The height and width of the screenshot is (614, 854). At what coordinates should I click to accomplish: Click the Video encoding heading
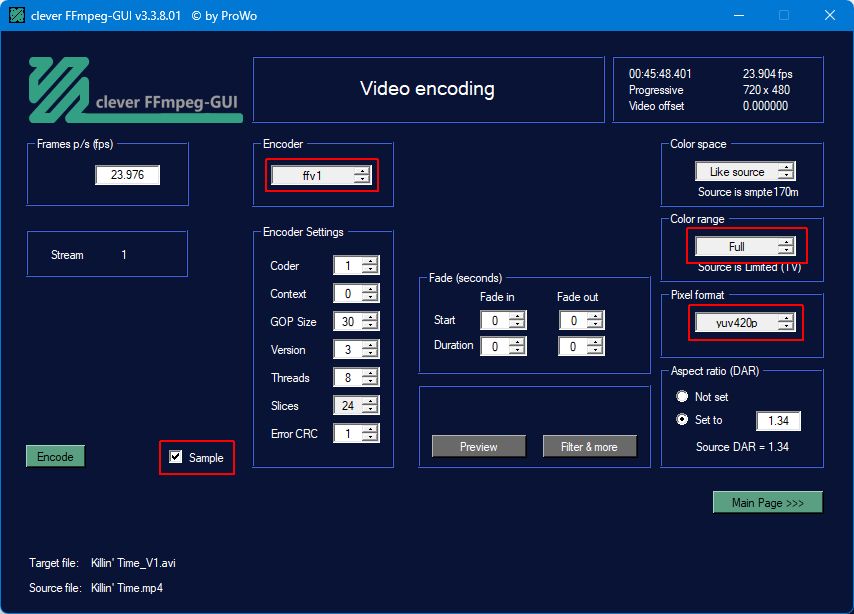pos(428,88)
